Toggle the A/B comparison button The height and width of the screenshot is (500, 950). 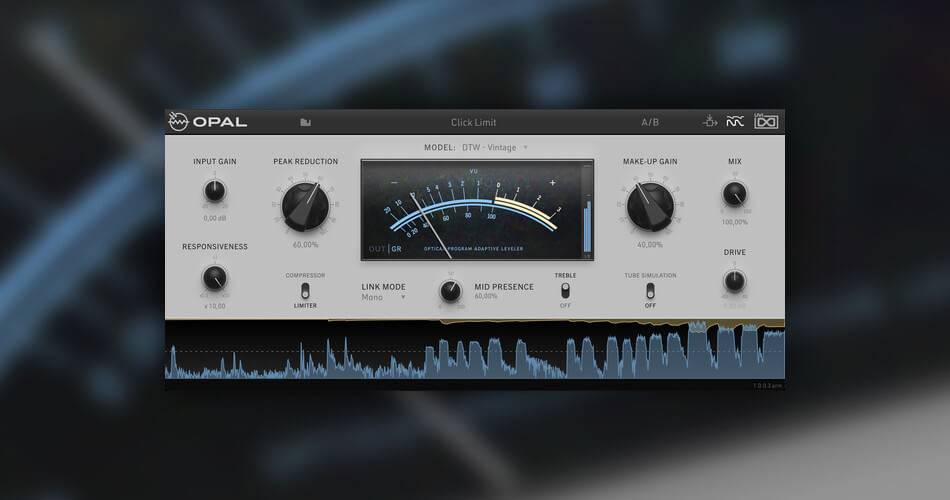pos(649,122)
